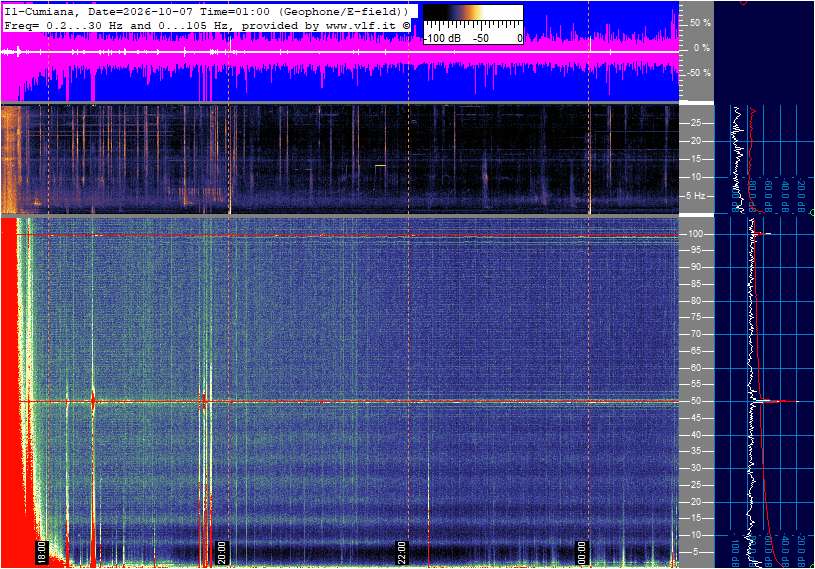Click the 95 label on E-field frequency axis

[x=695, y=250]
